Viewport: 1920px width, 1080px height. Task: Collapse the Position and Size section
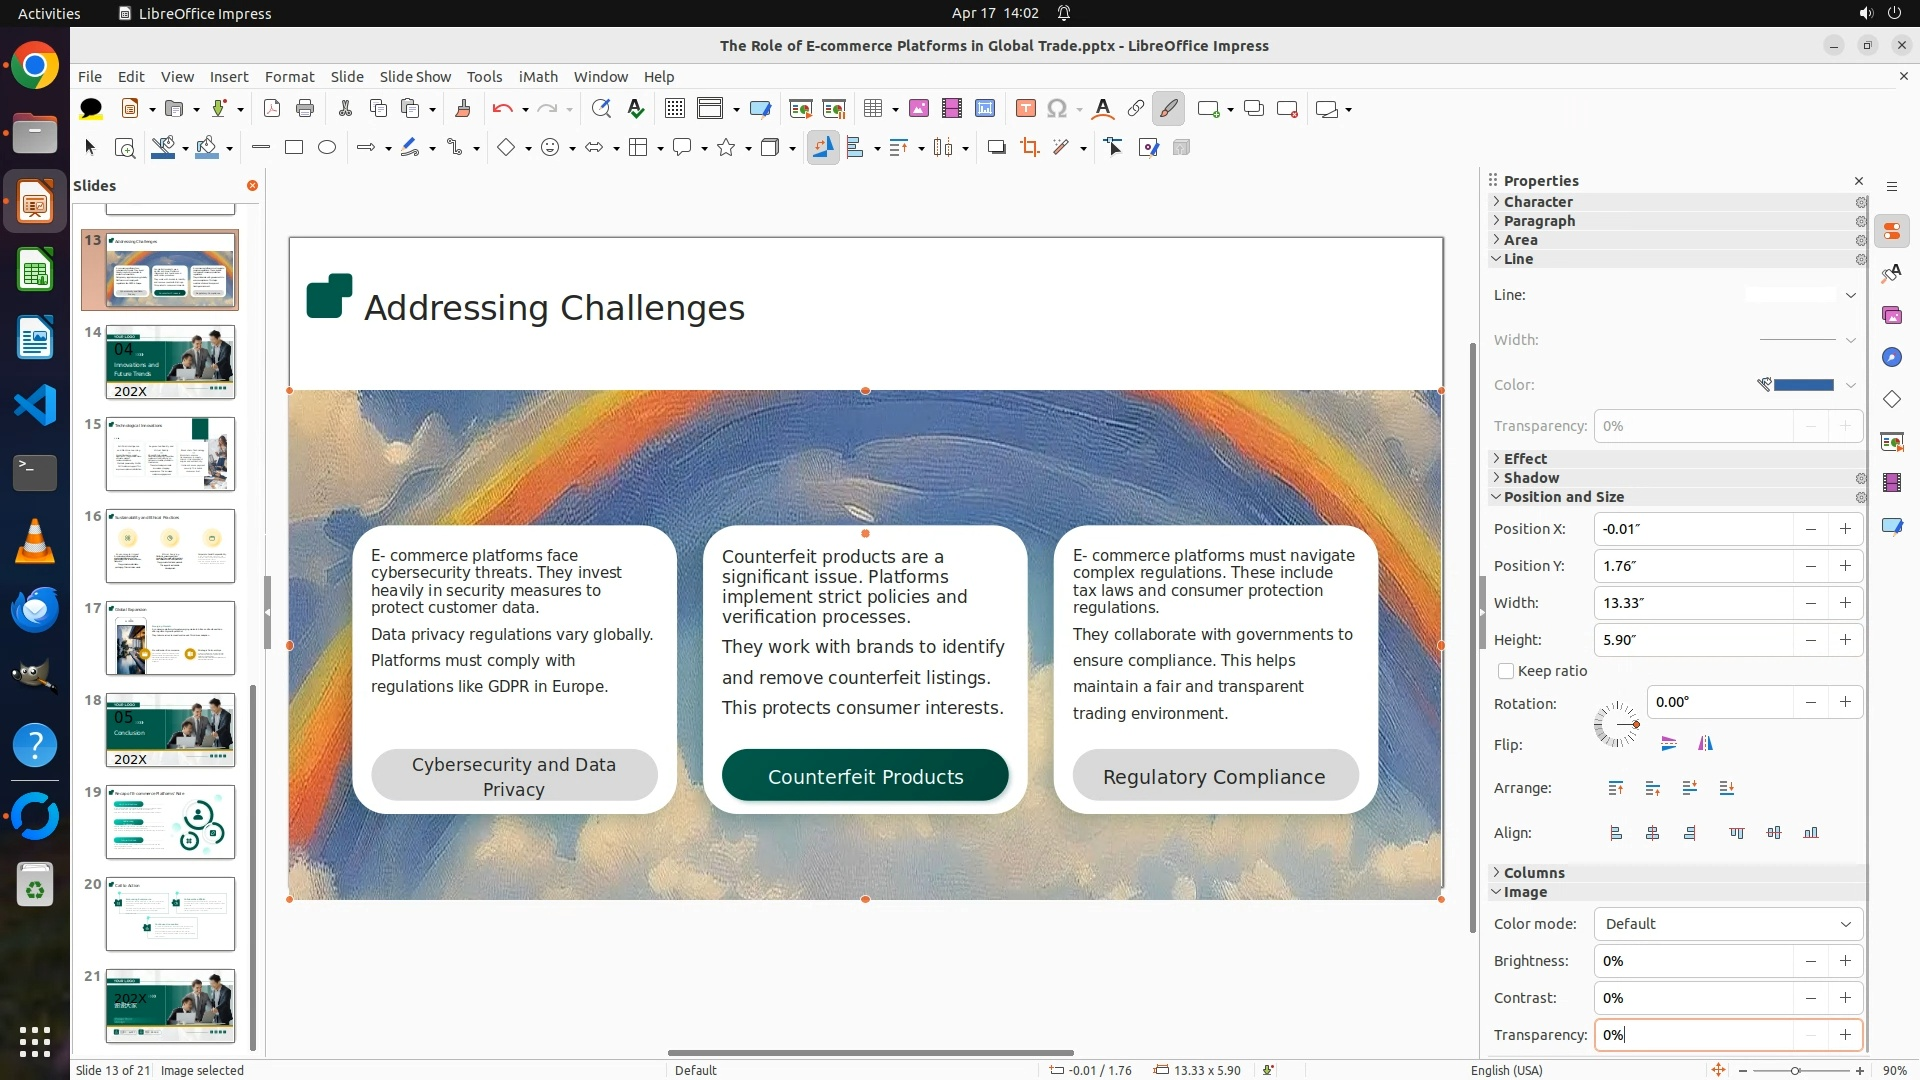coord(1563,497)
